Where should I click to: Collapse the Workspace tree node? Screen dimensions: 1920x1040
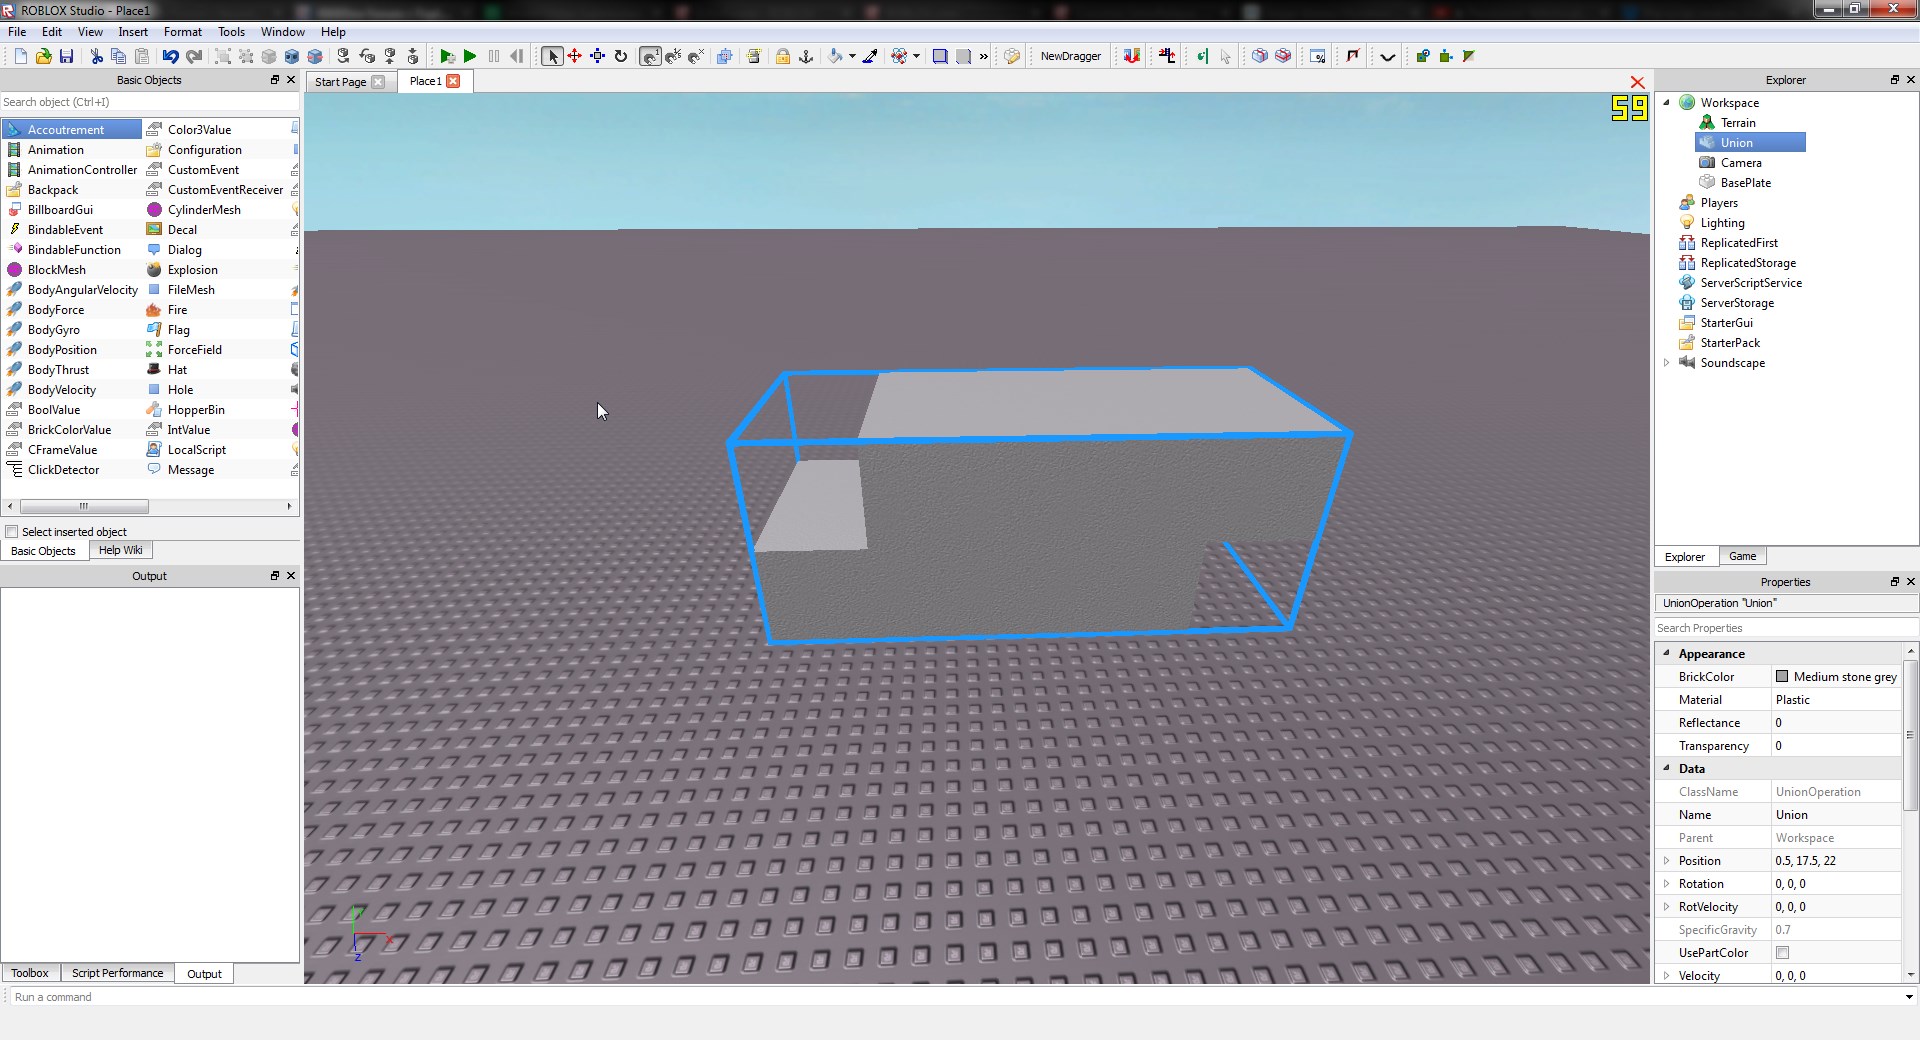(x=1666, y=102)
